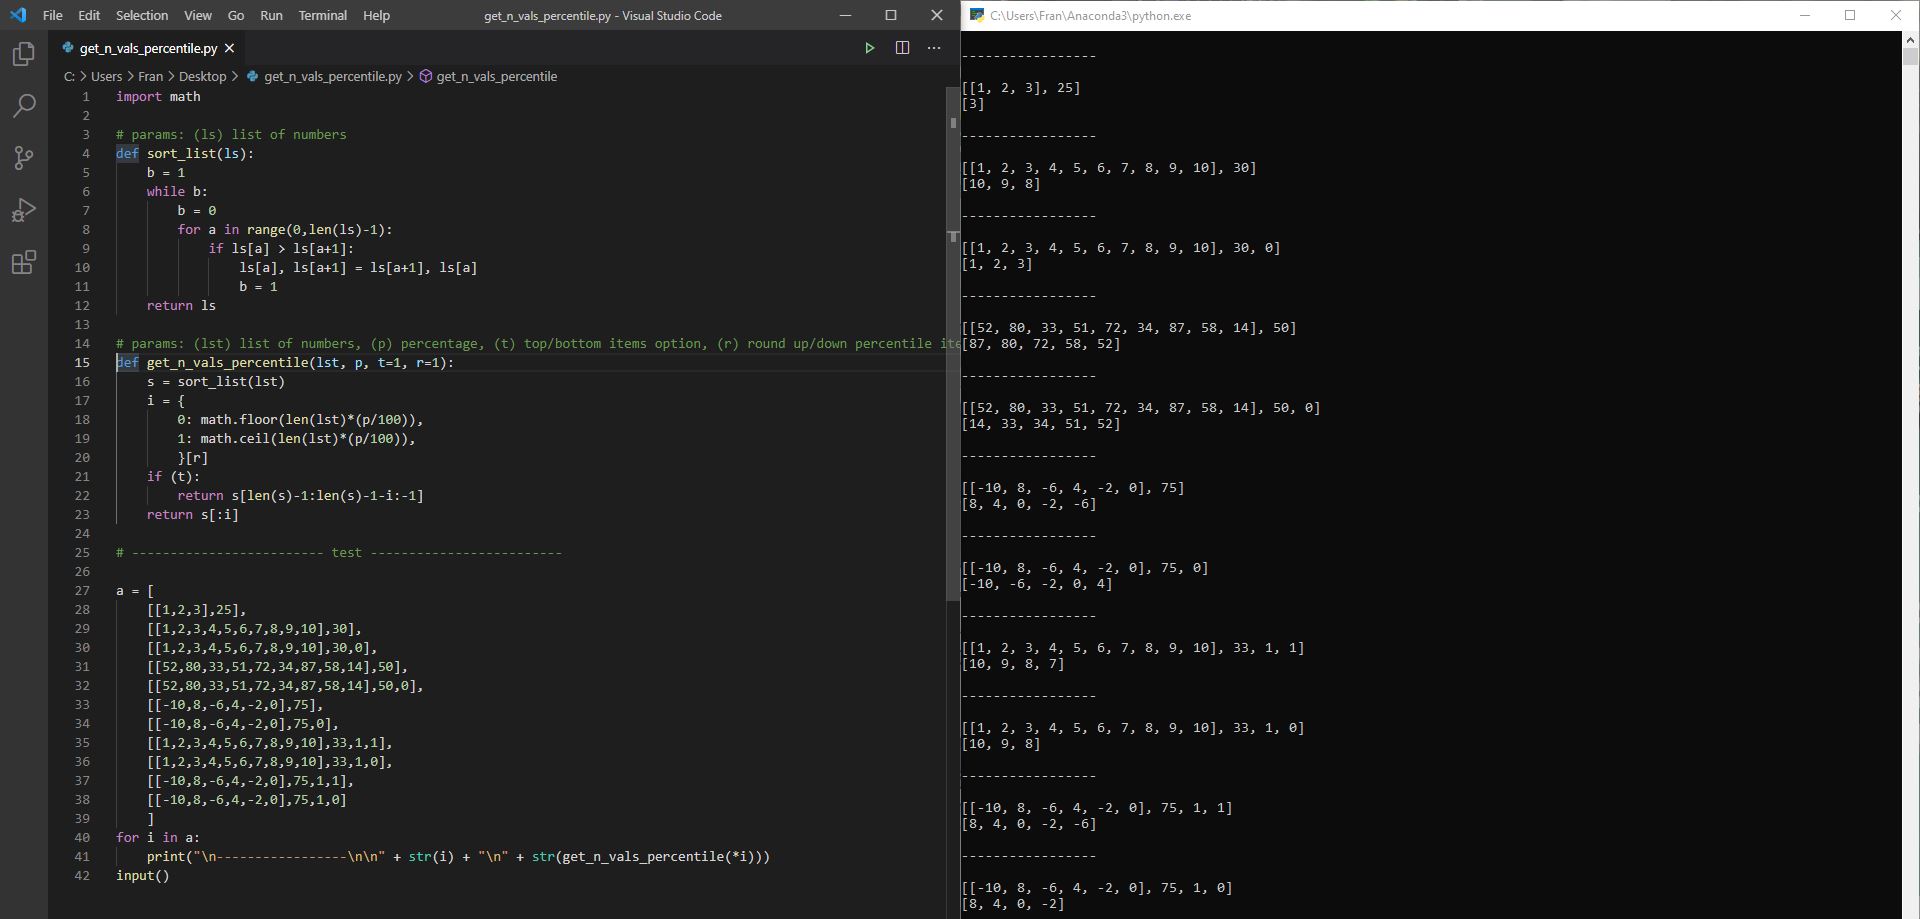
Task: Click the 'input()' line at end
Action: tap(143, 875)
